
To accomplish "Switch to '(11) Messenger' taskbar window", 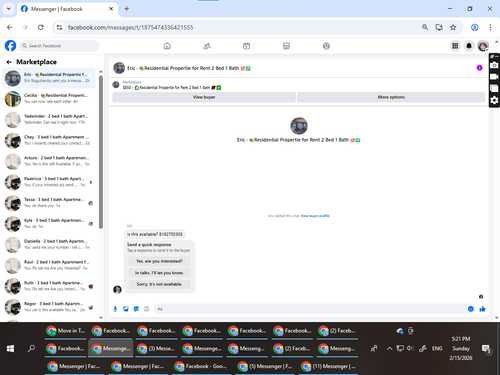I will click(x=329, y=366).
